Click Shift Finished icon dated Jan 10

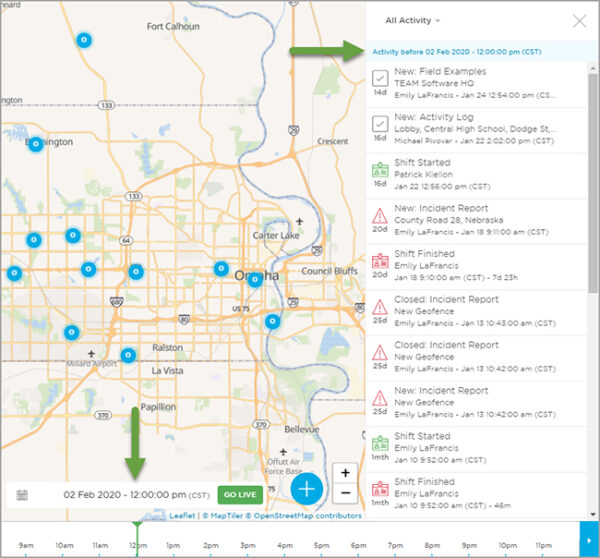[x=380, y=489]
